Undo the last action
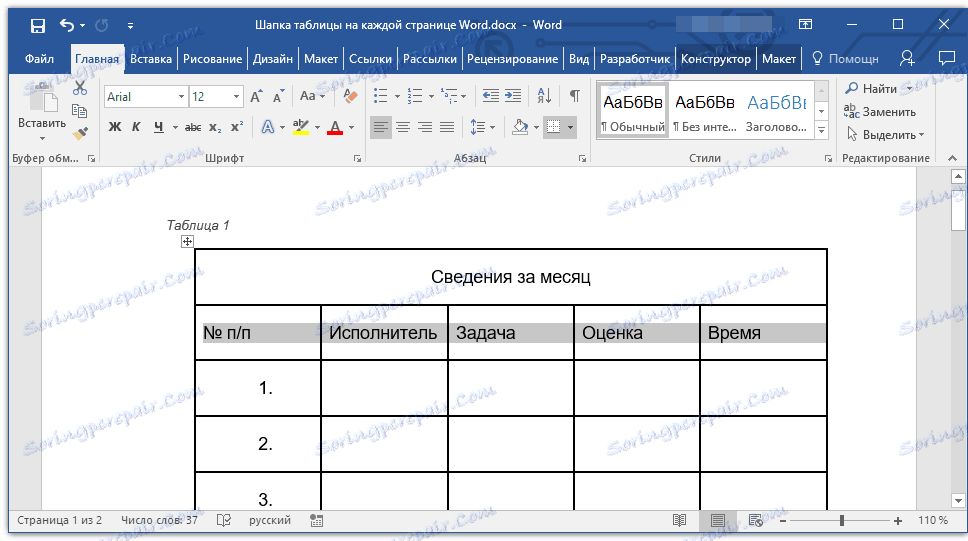968x541 pixels. (x=67, y=25)
